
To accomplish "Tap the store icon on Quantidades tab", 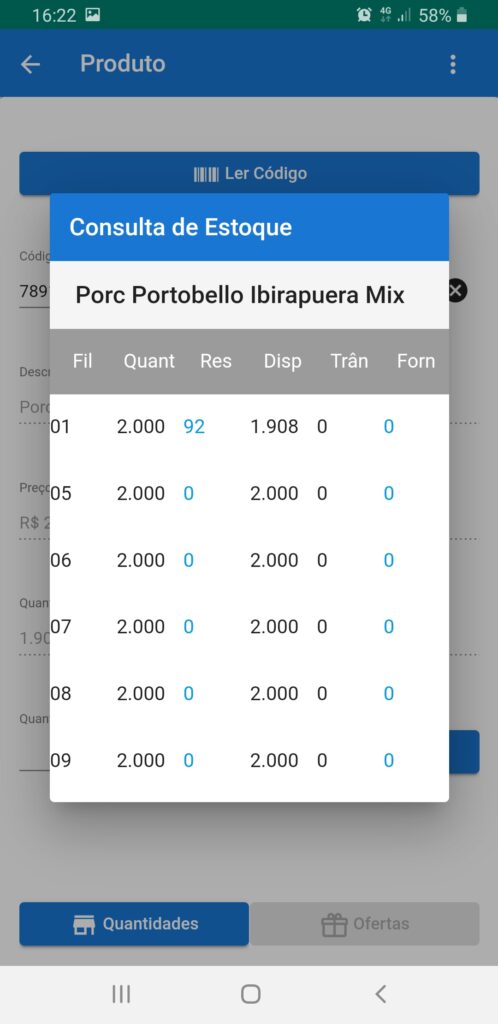I will click(84, 924).
